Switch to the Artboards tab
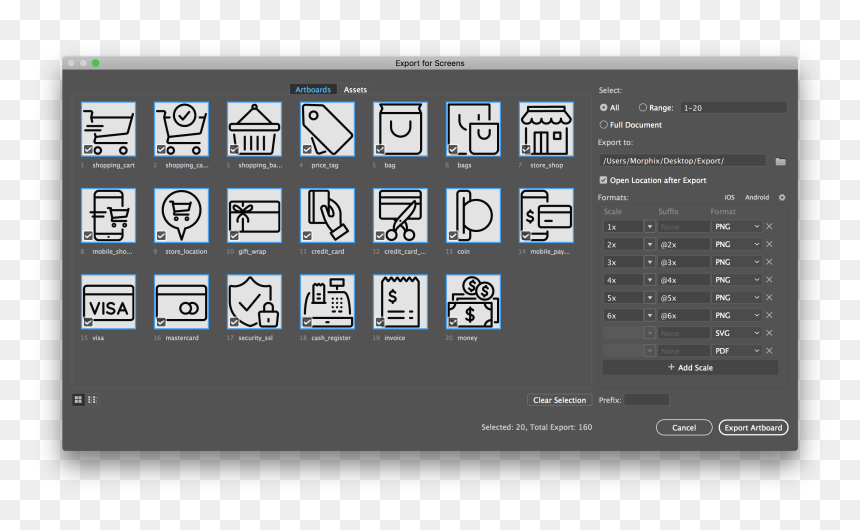Viewport: 860px width, 530px height. click(x=313, y=89)
